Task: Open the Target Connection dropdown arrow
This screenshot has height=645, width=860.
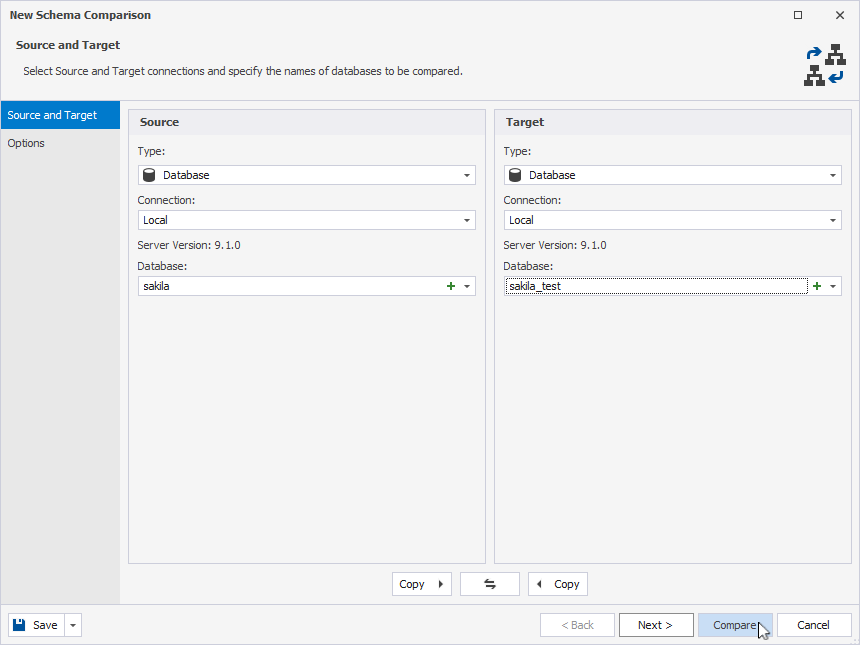Action: click(833, 220)
